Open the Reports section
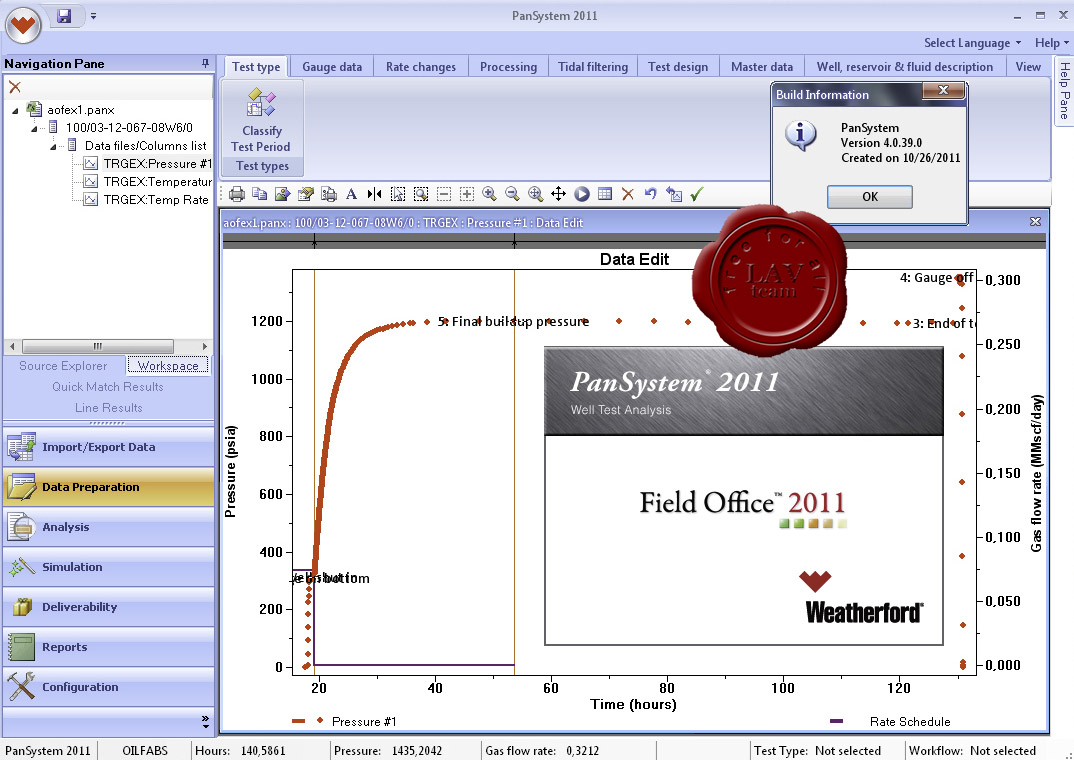 tap(108, 647)
